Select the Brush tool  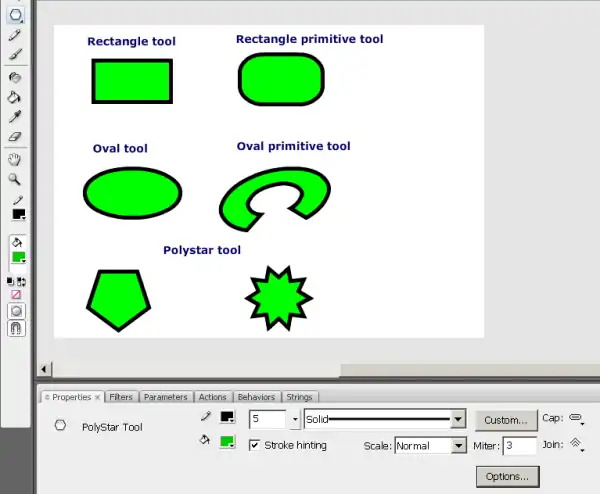[16, 55]
